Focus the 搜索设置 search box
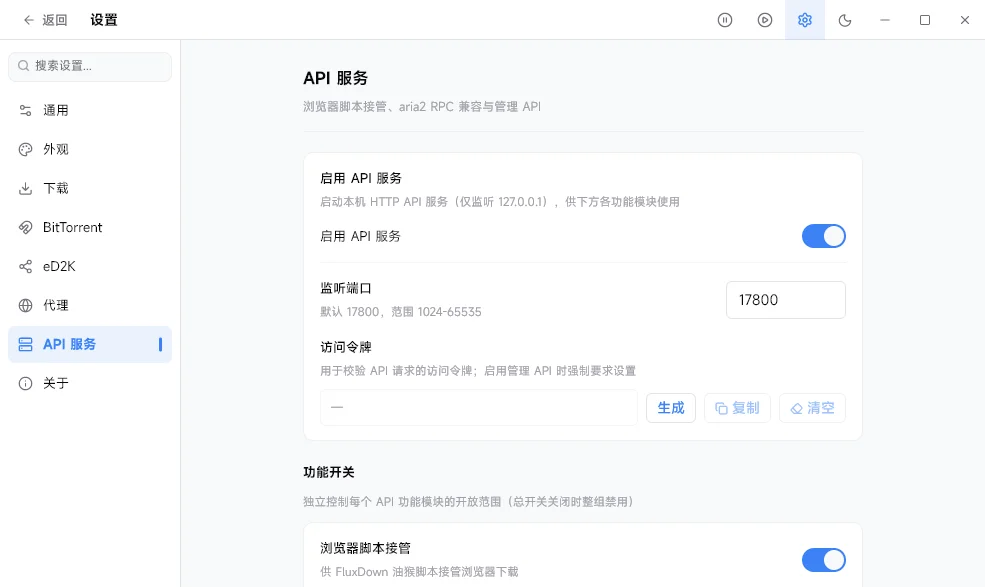Screen dimensions: 985x587 90,66
